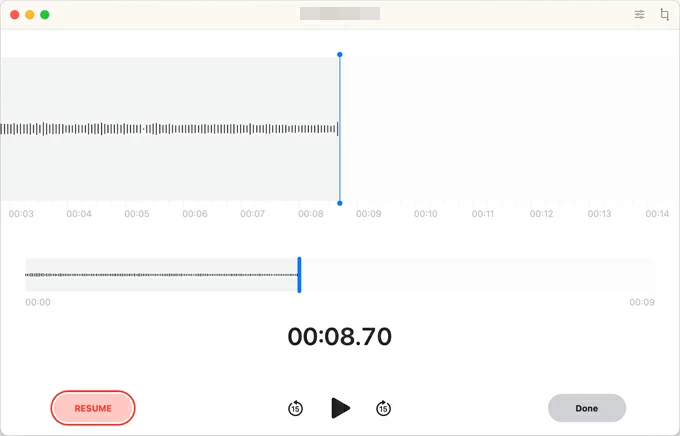
Task: Select the recording title in the title bar
Action: pyautogui.click(x=340, y=15)
